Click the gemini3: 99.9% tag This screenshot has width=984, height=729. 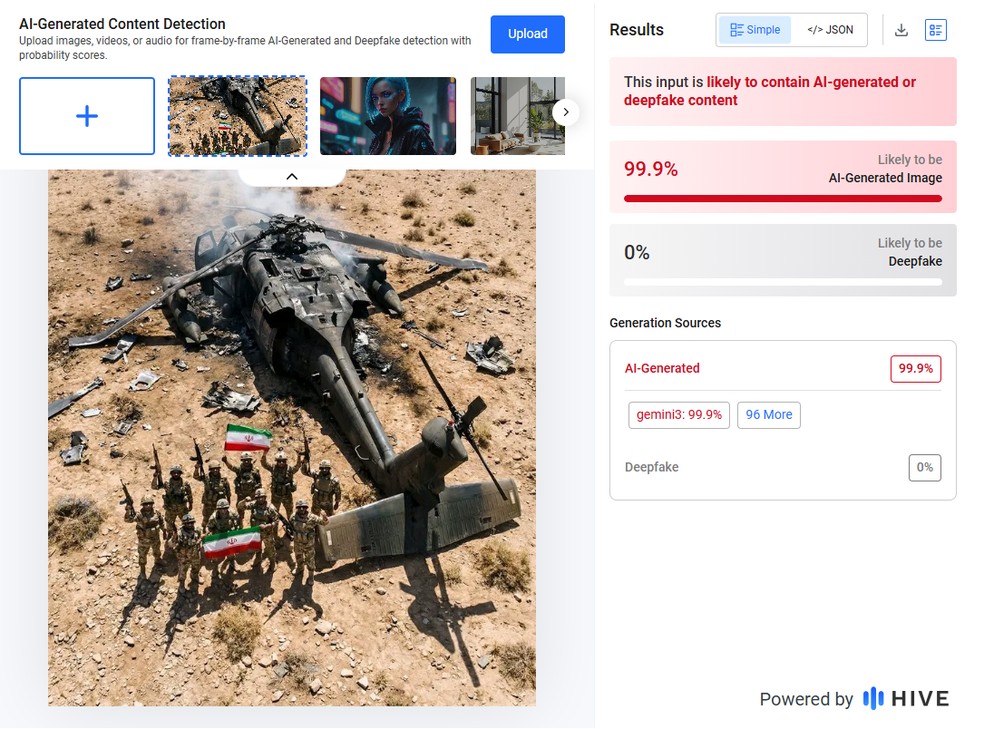pyautogui.click(x=679, y=415)
